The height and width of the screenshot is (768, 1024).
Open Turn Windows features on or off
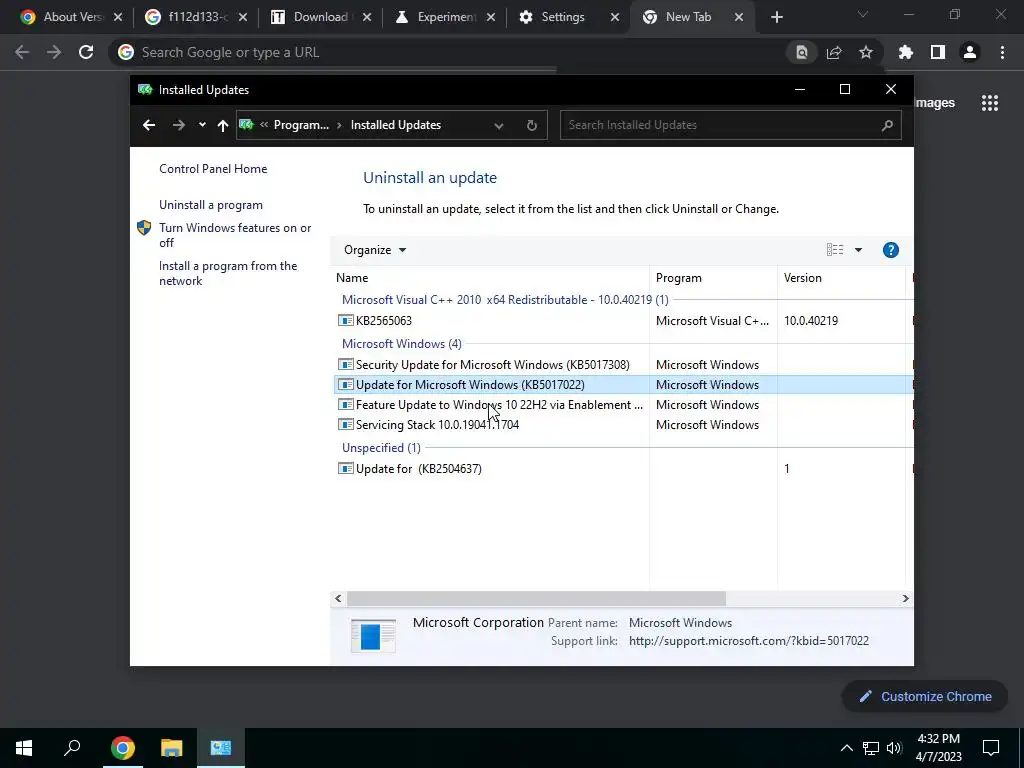235,235
